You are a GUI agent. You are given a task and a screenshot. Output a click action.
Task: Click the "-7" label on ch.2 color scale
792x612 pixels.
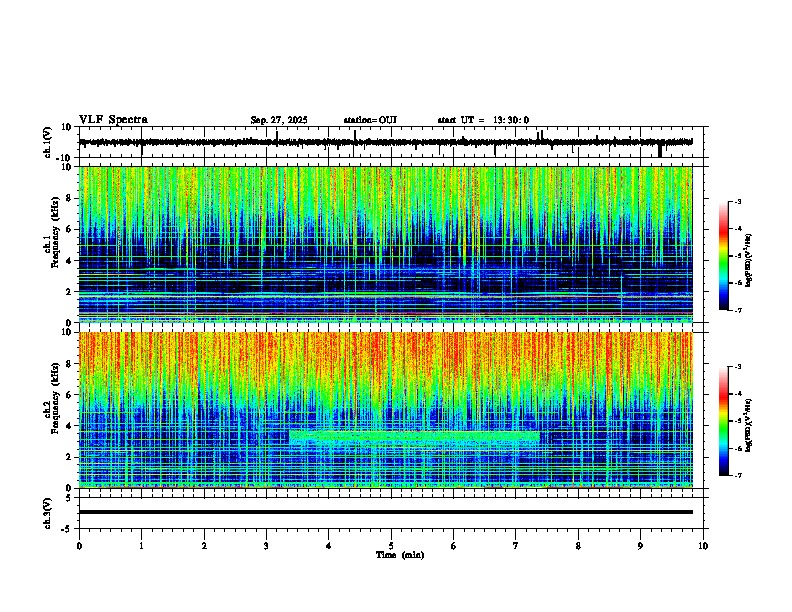[737, 475]
